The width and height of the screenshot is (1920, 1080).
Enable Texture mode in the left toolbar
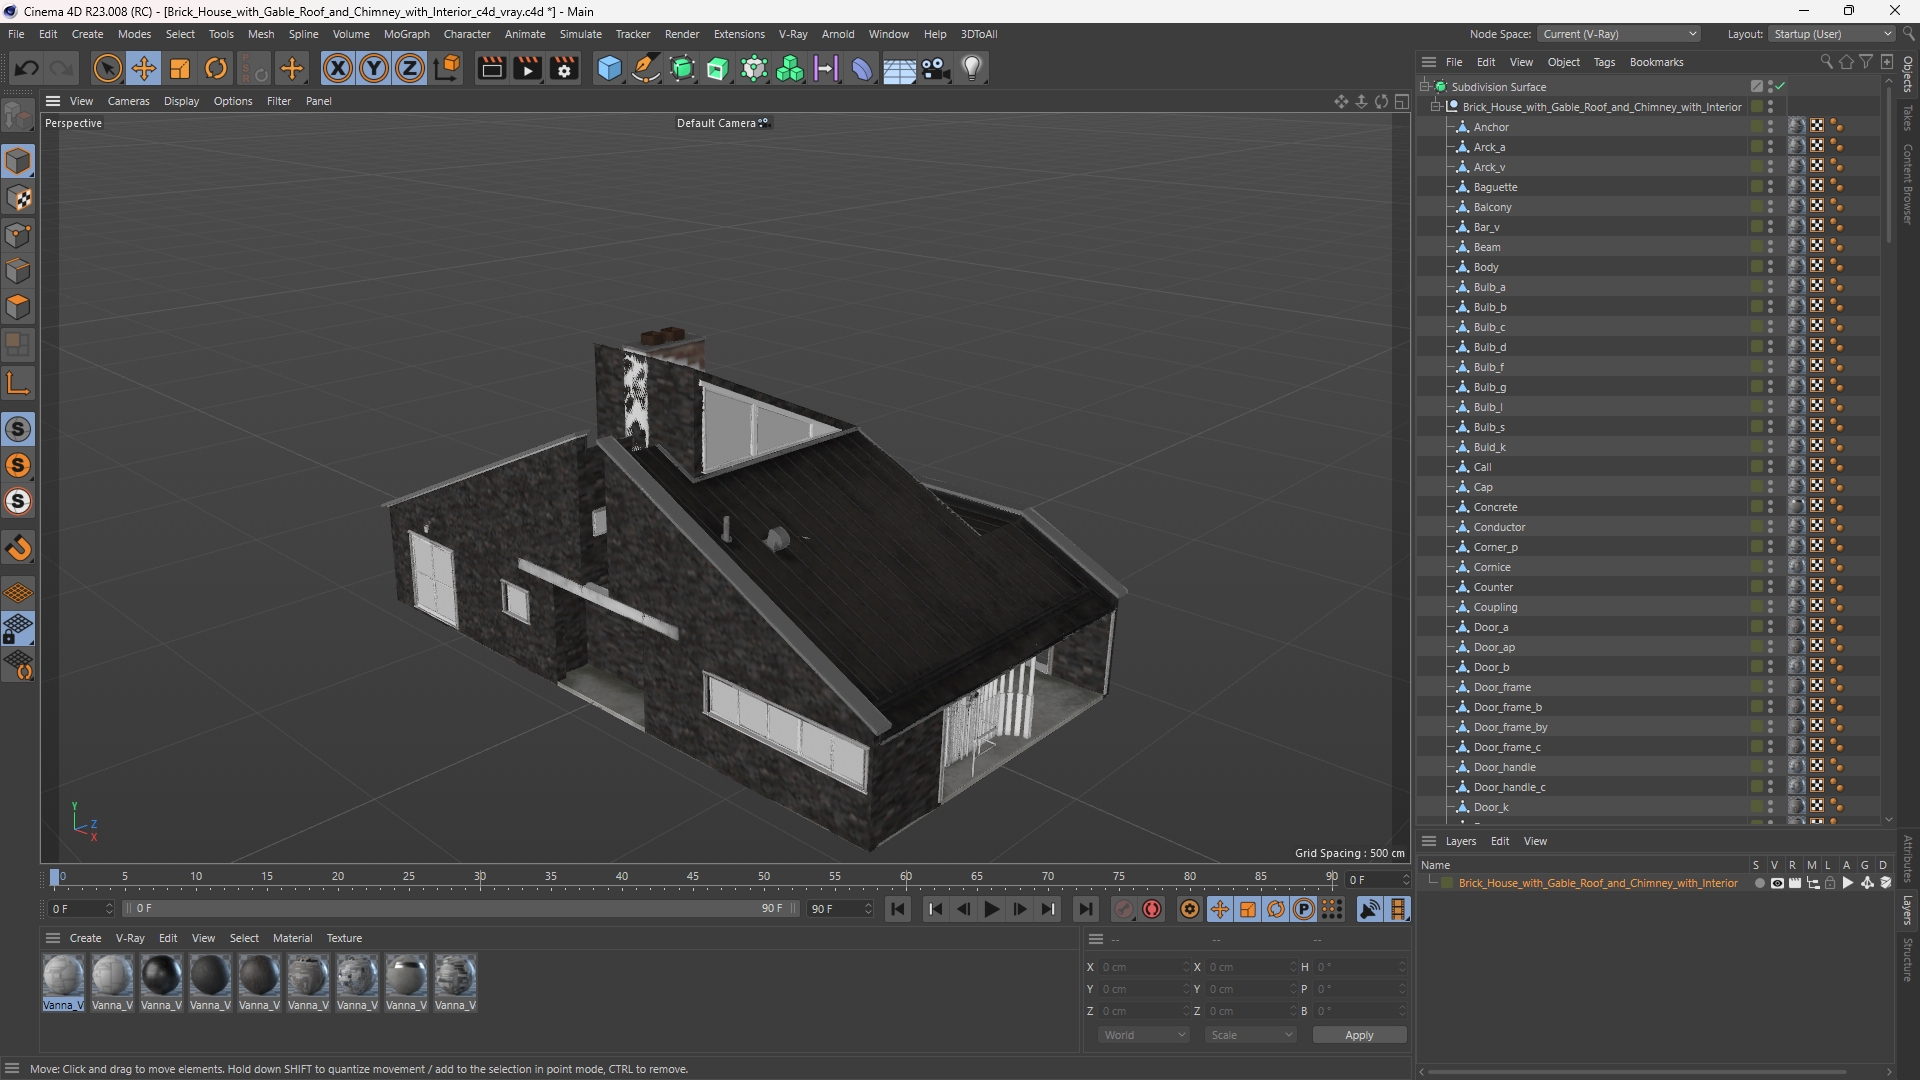click(18, 198)
